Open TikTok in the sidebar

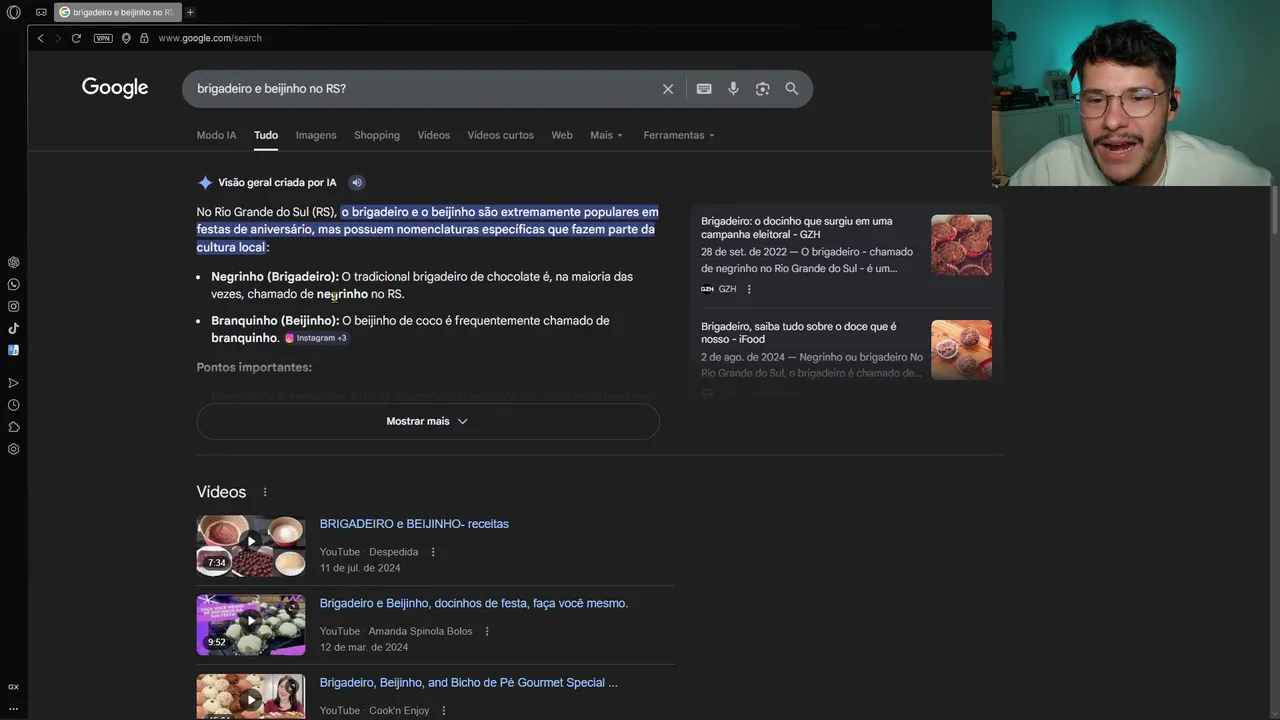tap(13, 328)
